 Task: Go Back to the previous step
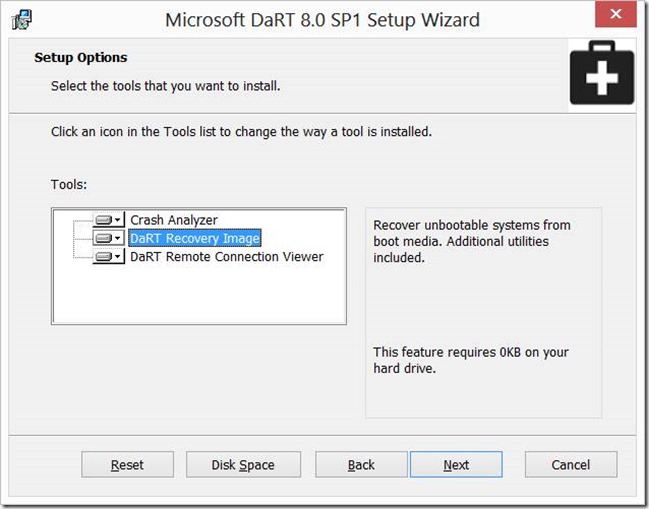coord(361,465)
